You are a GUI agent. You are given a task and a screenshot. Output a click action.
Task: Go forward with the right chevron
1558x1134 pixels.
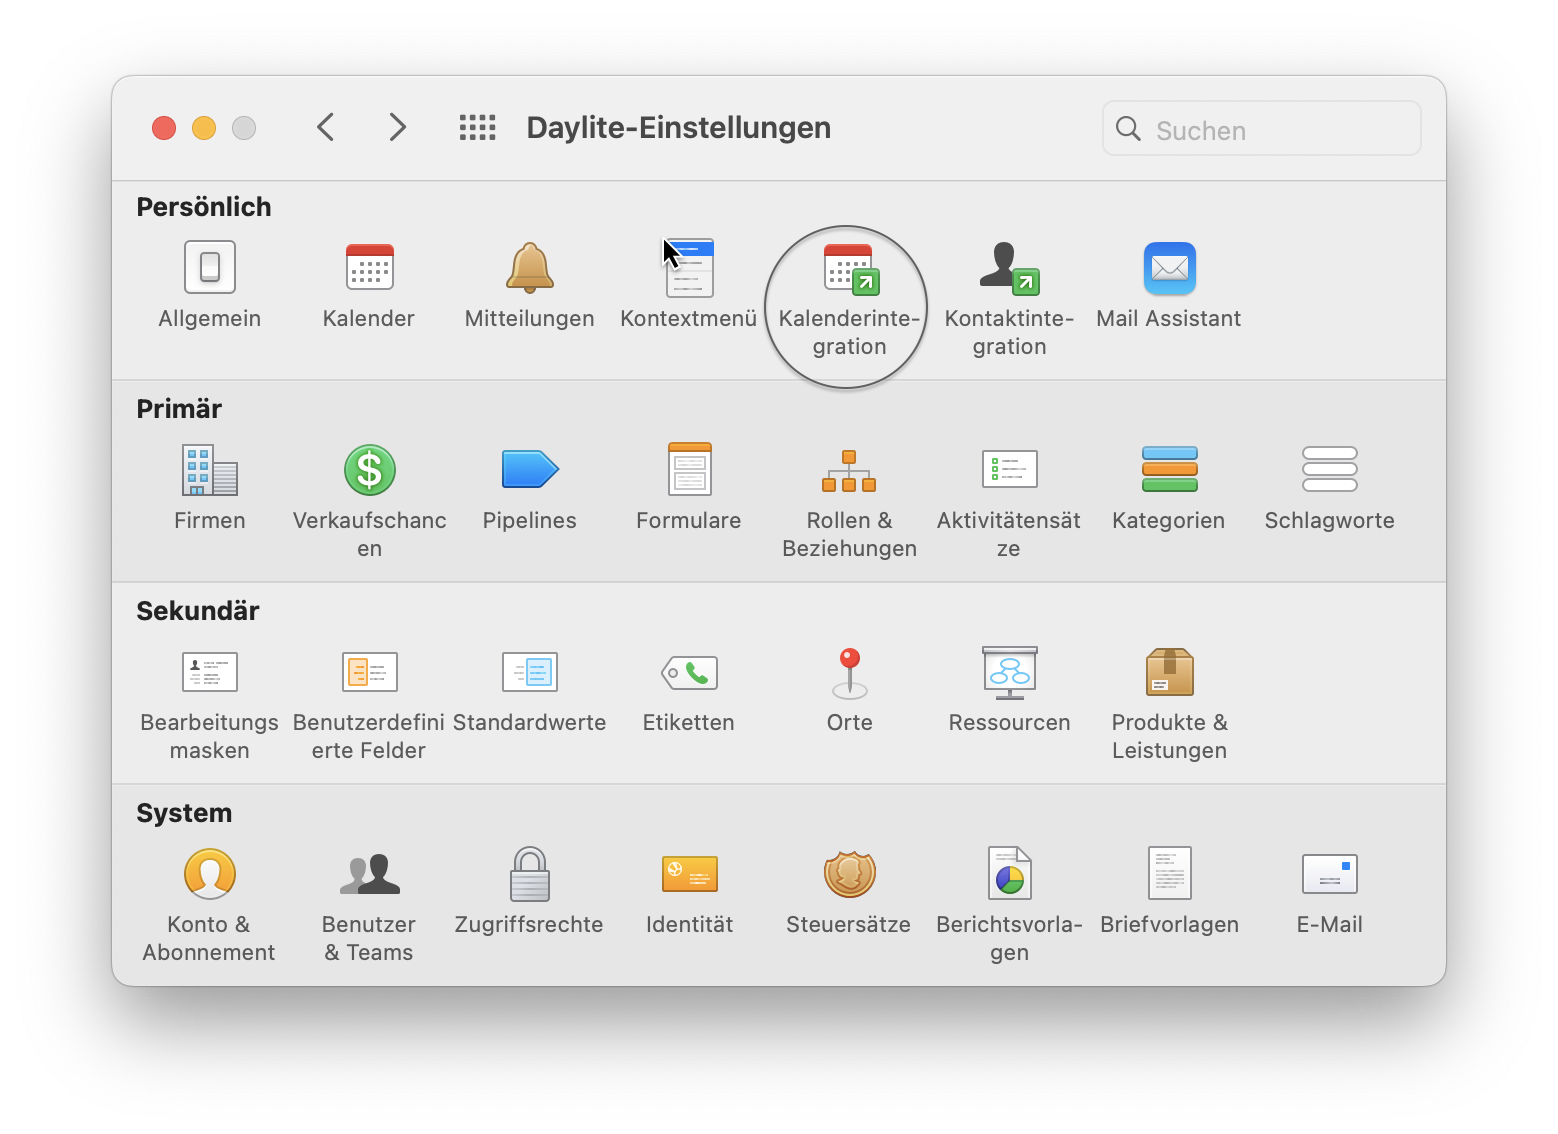pos(397,127)
